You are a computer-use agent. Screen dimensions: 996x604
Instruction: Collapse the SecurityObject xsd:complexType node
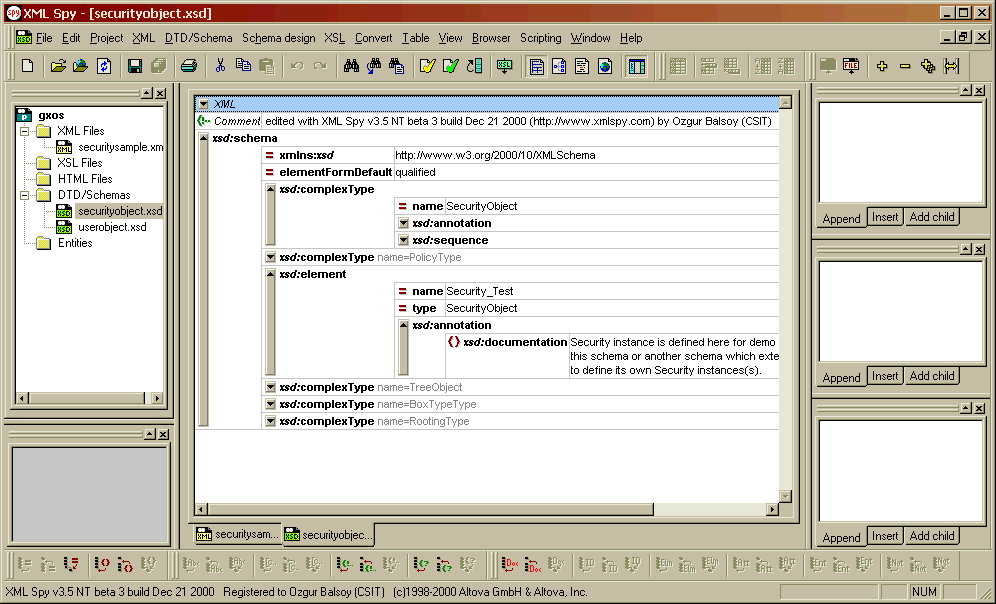270,189
